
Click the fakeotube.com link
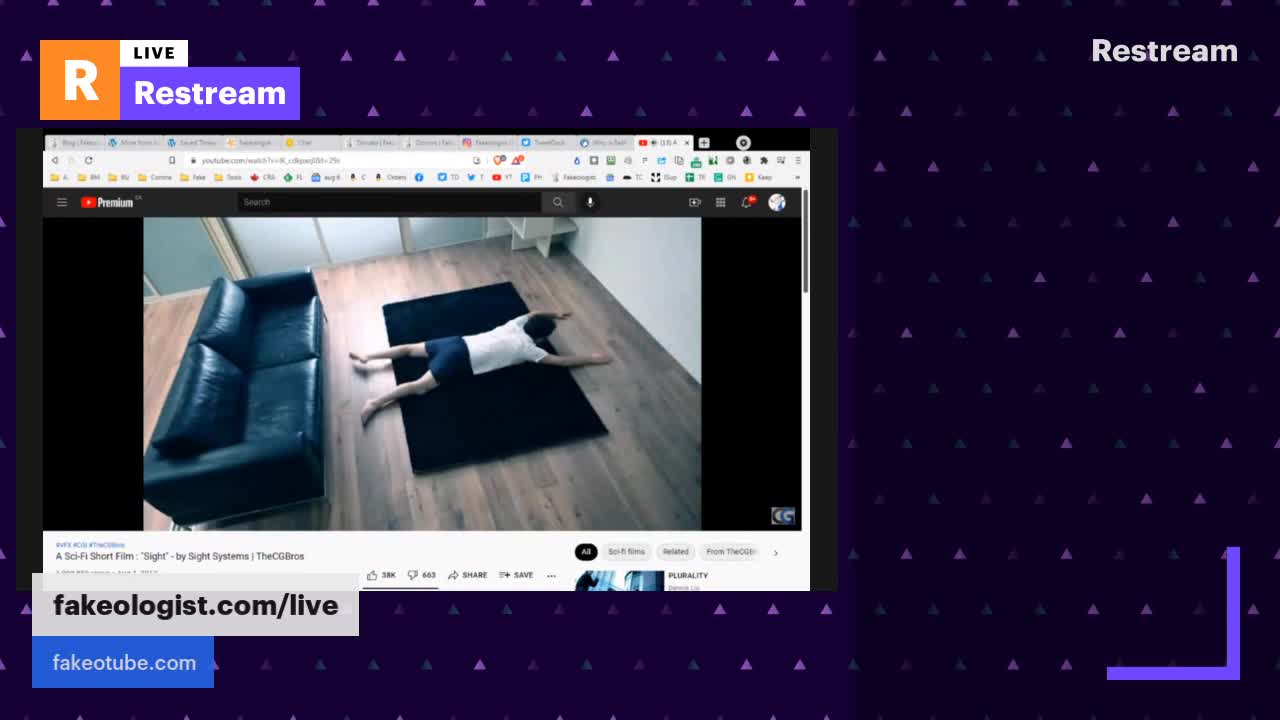(124, 662)
